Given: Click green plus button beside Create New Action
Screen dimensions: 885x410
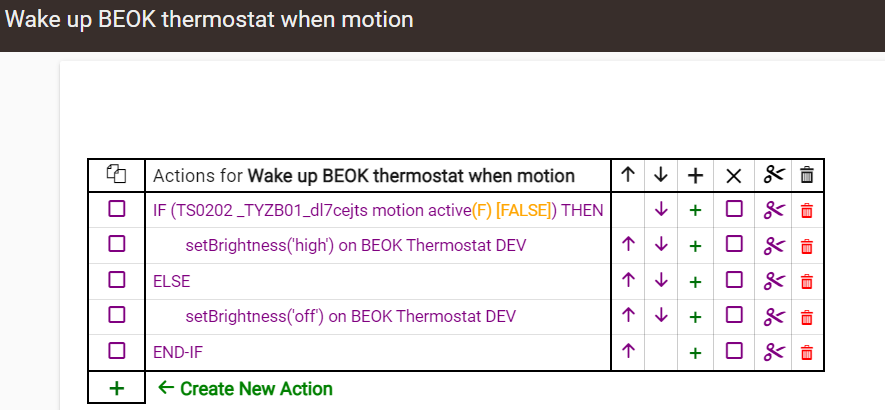Looking at the screenshot, I should [x=116, y=389].
